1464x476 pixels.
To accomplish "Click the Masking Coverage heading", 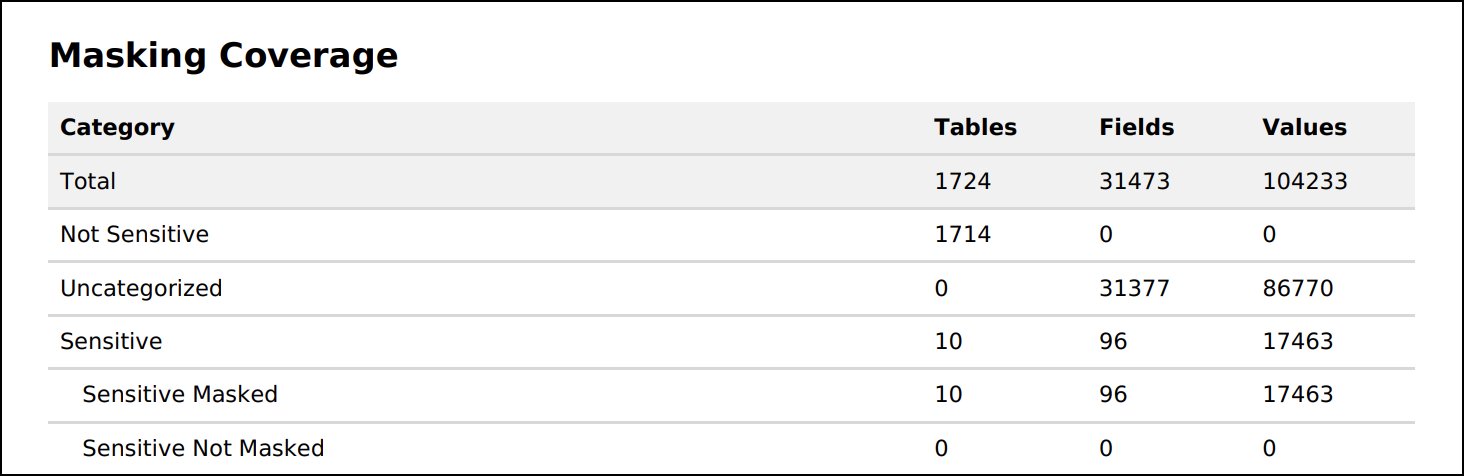I will [223, 56].
